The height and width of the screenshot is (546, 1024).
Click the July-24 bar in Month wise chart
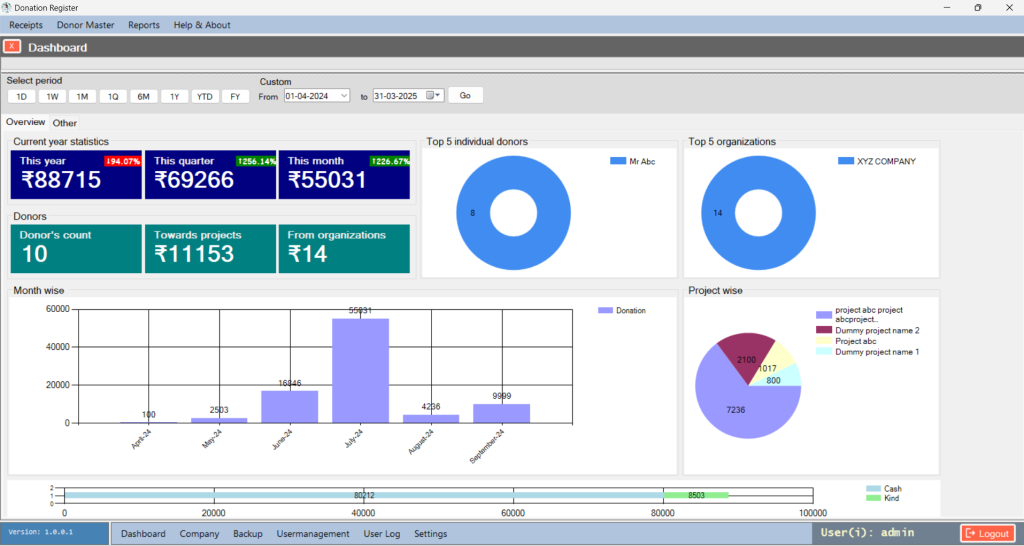pos(360,370)
